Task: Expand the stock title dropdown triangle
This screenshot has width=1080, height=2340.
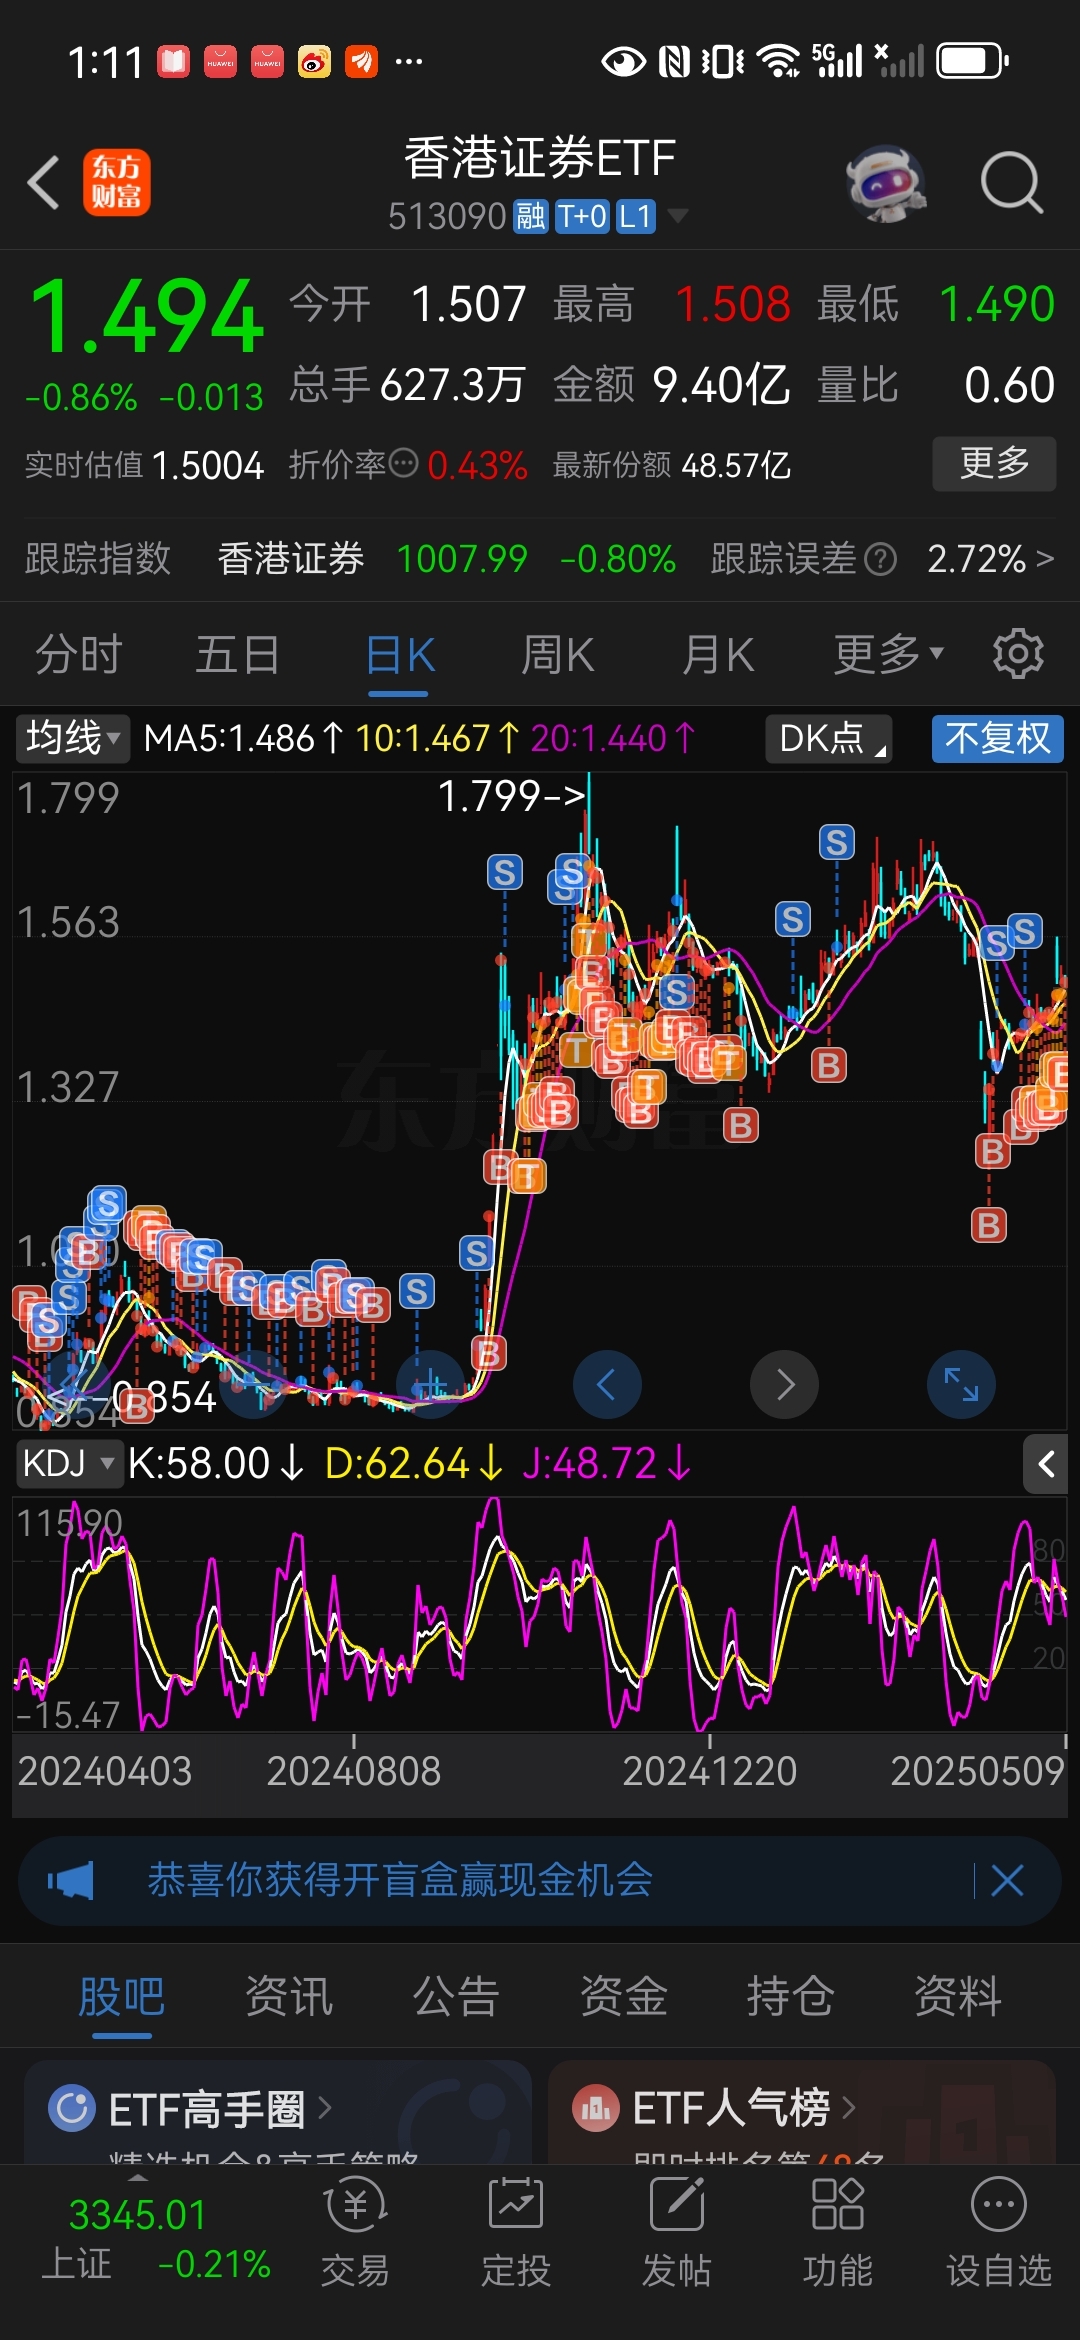Action: [677, 216]
